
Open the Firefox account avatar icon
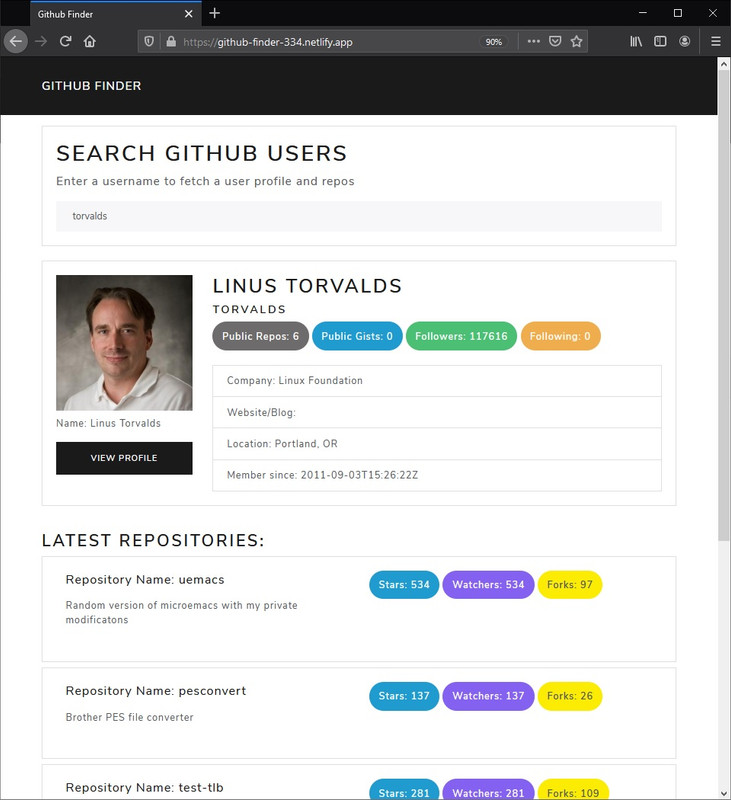[685, 41]
